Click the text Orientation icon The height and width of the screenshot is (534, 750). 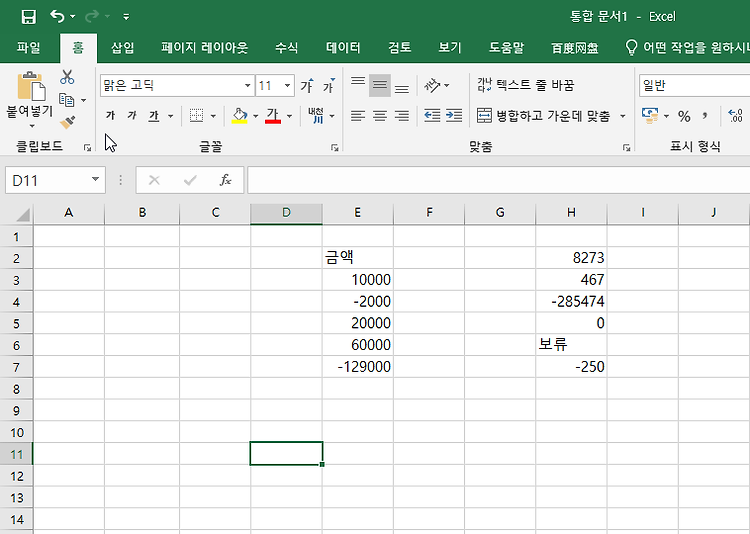click(432, 86)
